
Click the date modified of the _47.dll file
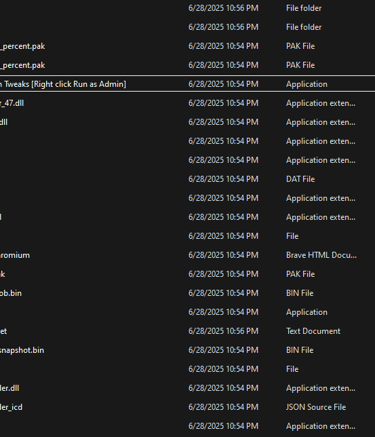(x=223, y=103)
